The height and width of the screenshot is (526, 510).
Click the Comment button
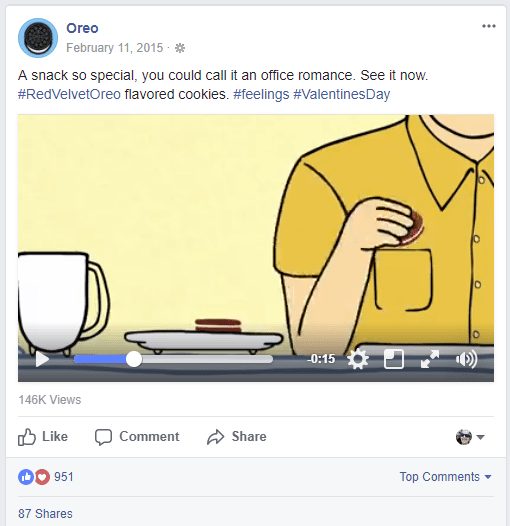coord(137,437)
